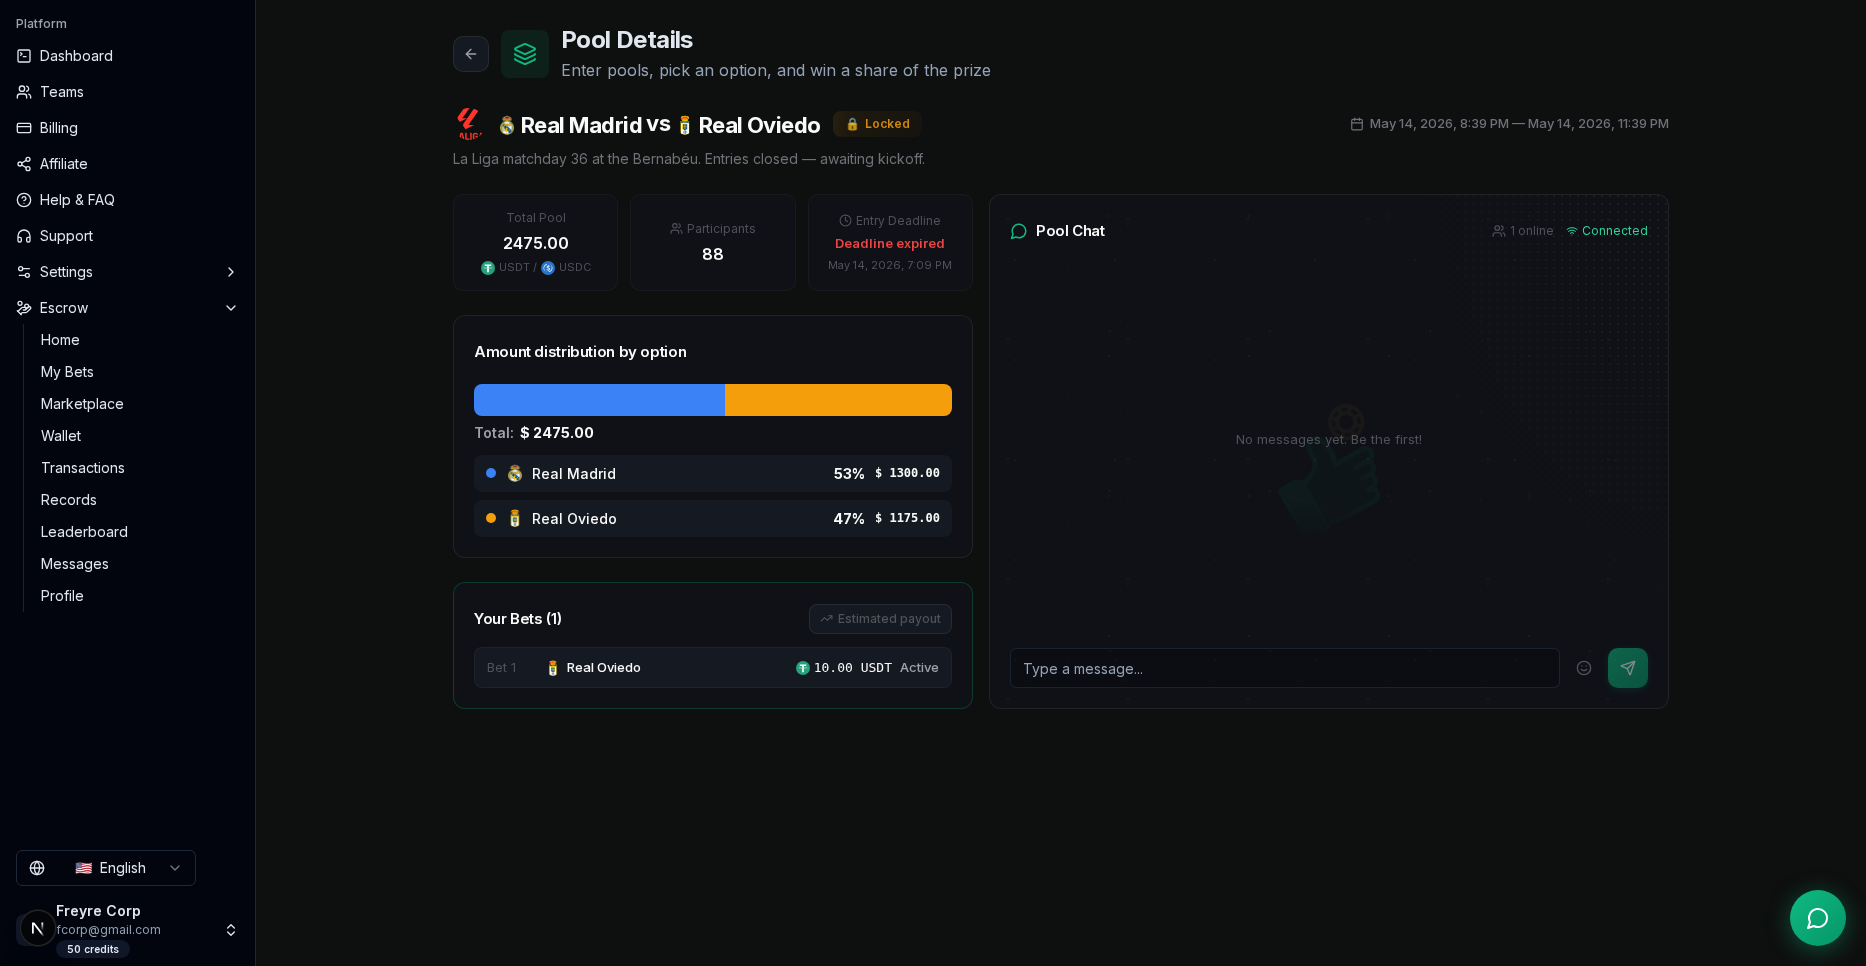Click the Help & FAQ question icon
The width and height of the screenshot is (1866, 966).
click(x=24, y=200)
